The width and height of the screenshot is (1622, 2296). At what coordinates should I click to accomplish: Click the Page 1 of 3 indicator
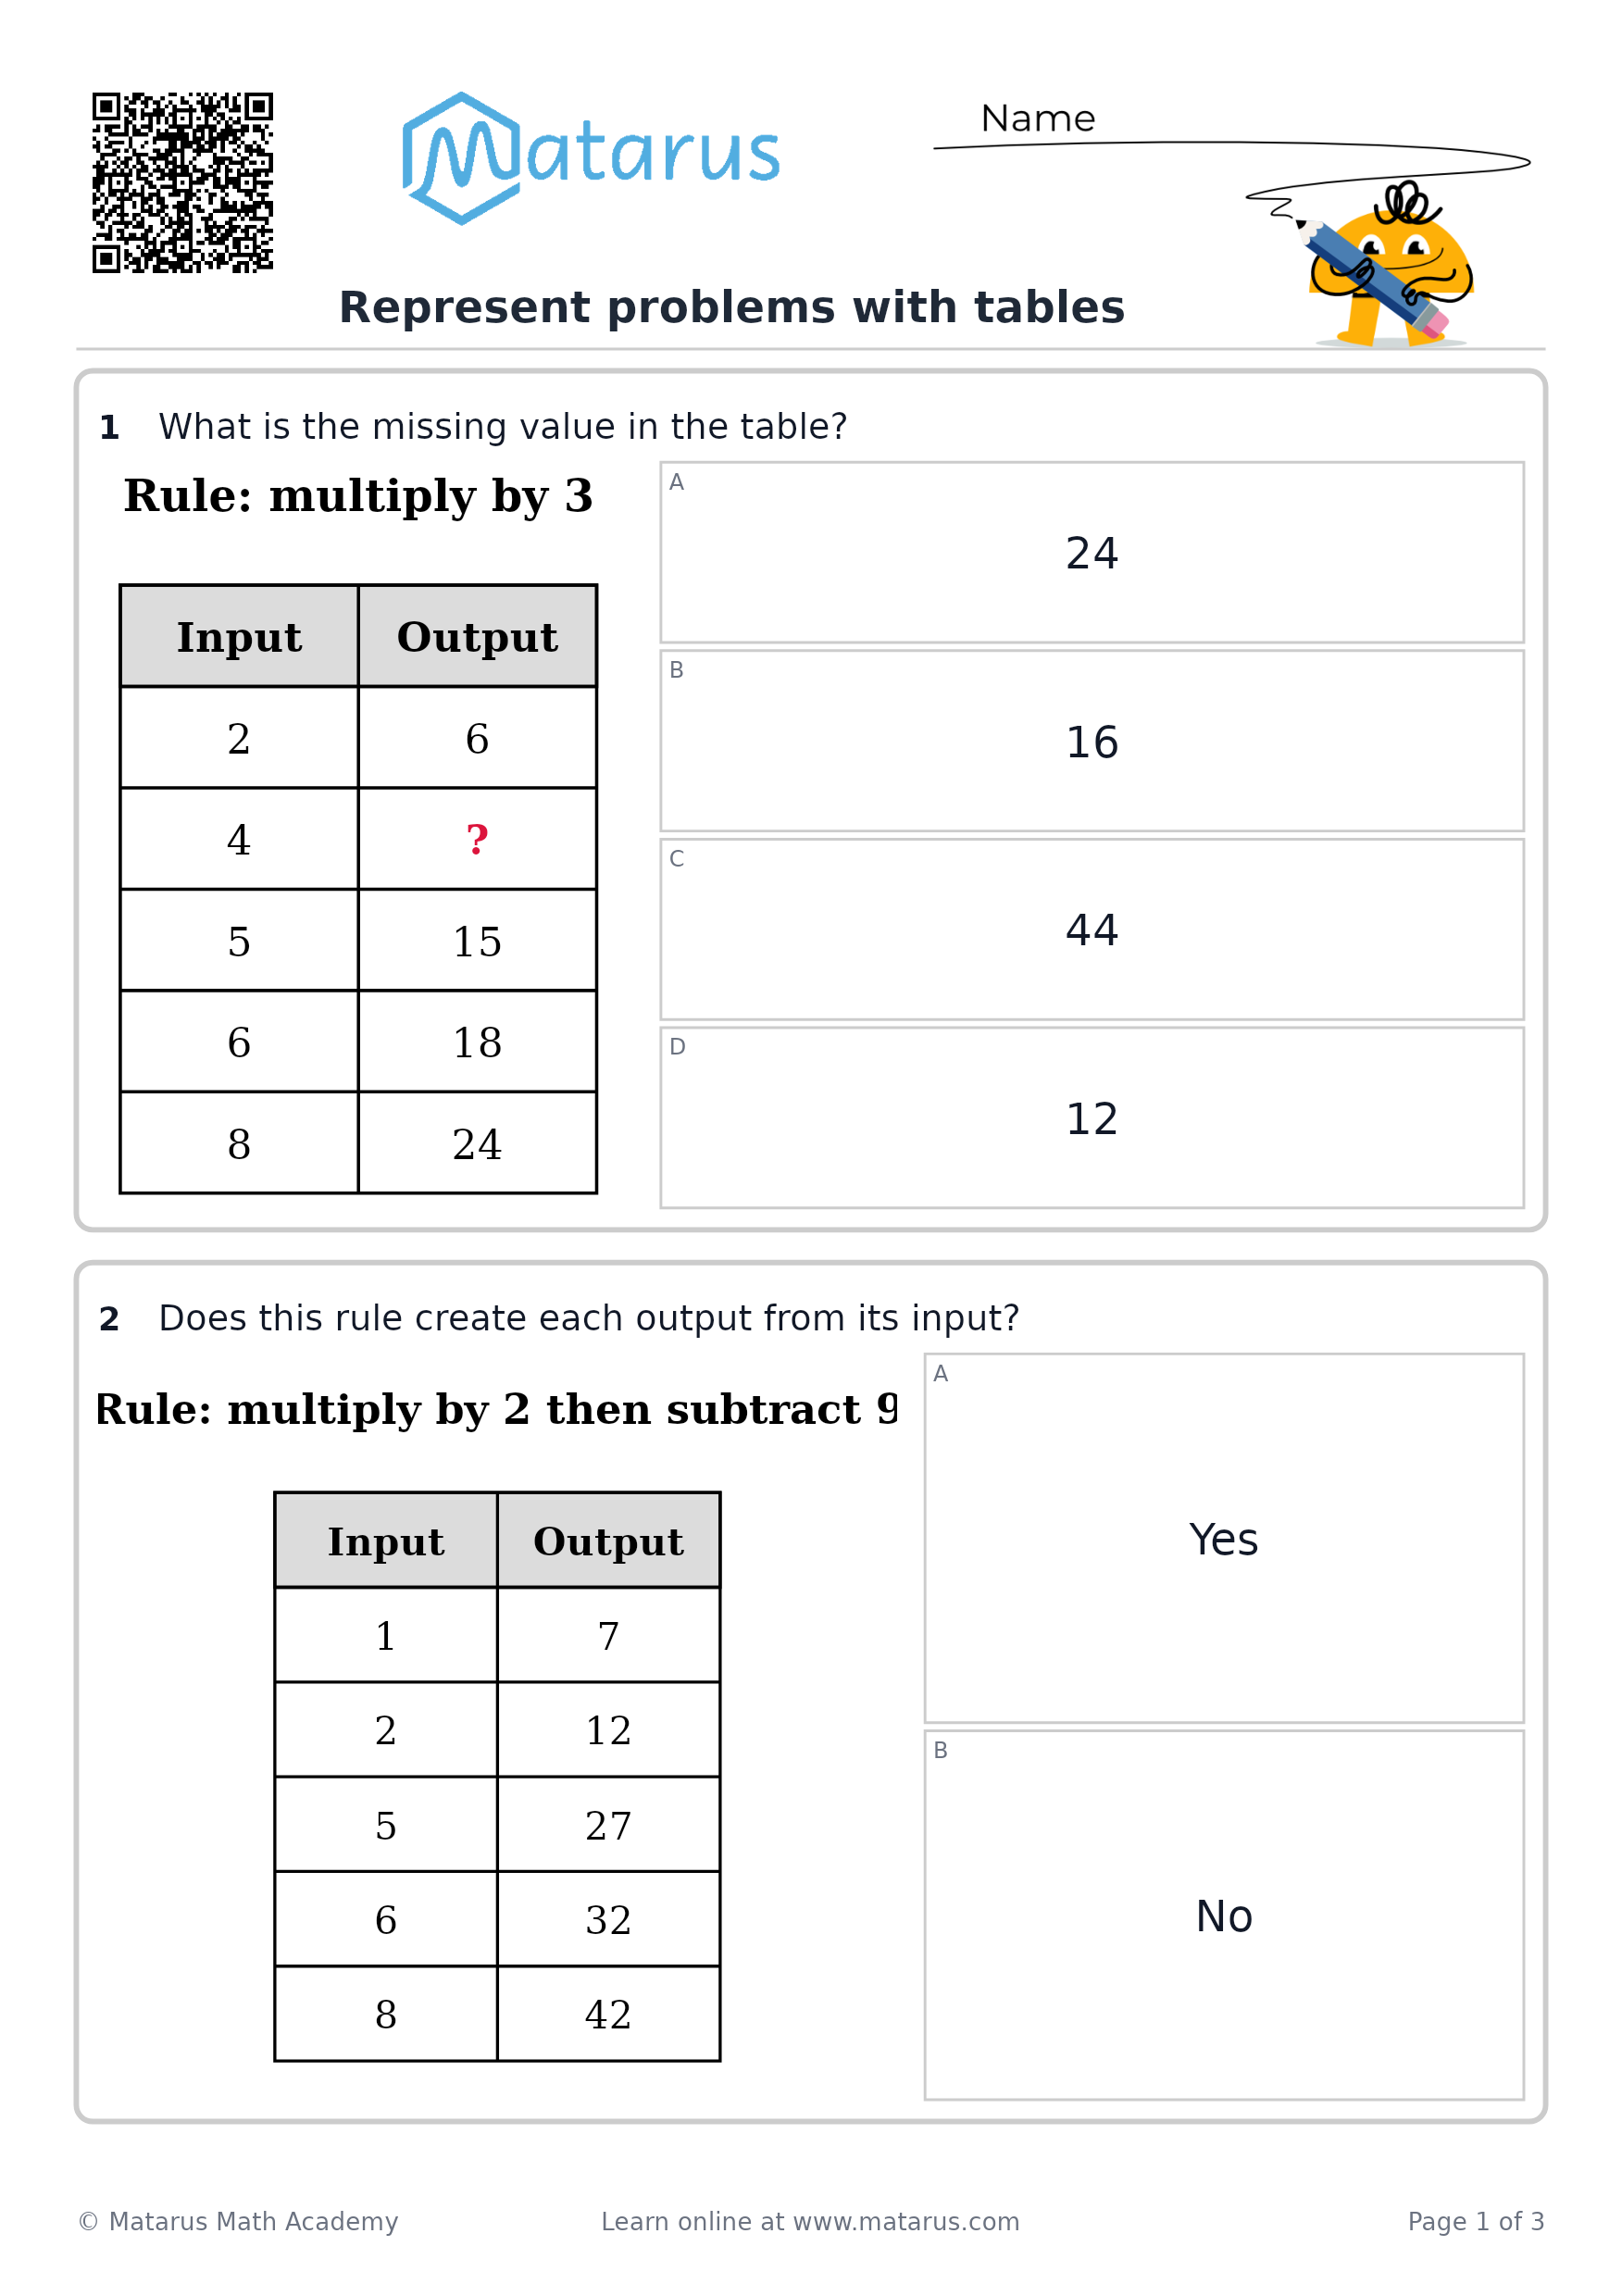[x=1476, y=2222]
